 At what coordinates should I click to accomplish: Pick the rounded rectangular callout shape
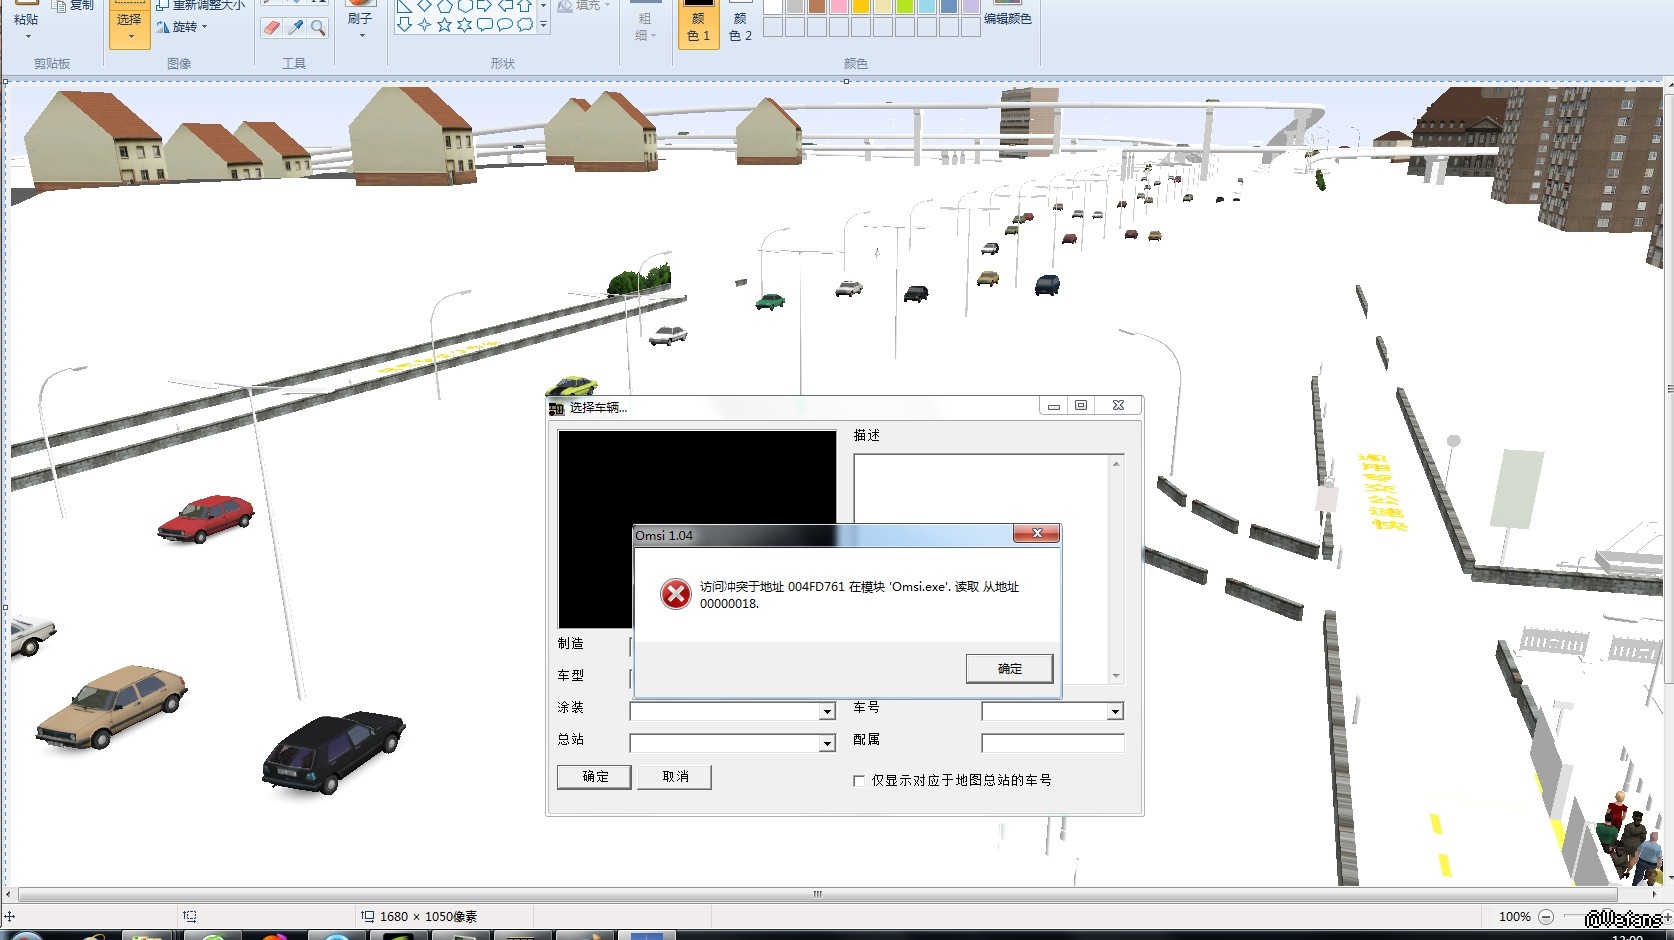coord(484,25)
